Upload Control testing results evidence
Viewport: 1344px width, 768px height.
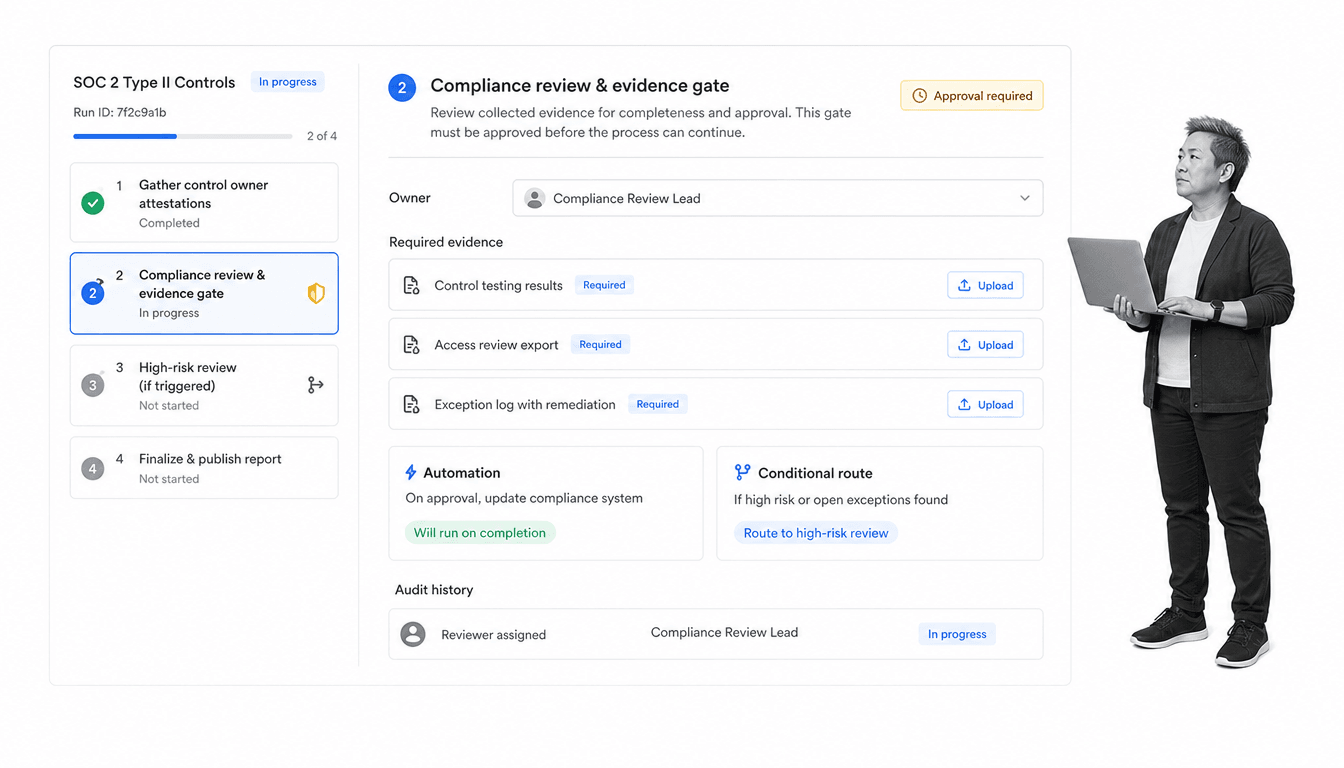point(985,285)
